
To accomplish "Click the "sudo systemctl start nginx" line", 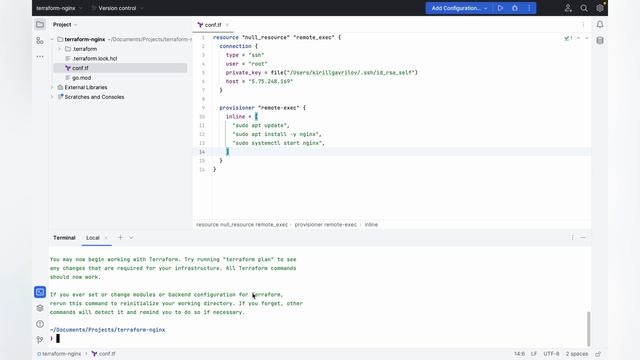I will (x=279, y=143).
